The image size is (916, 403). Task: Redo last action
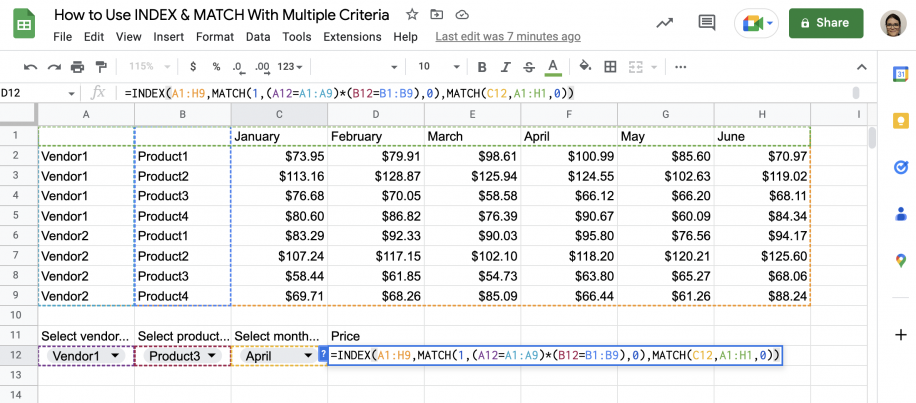click(x=54, y=67)
